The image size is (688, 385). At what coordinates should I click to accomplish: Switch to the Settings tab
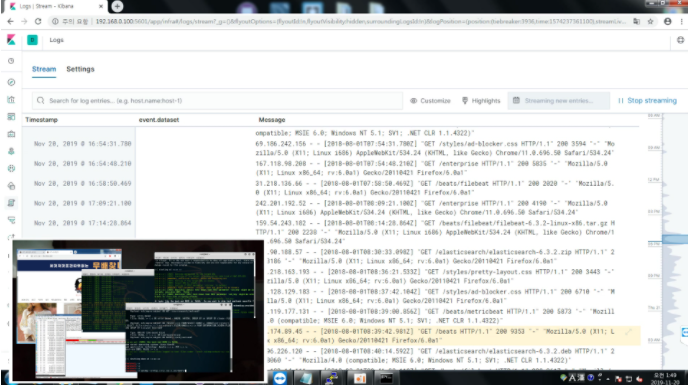pyautogui.click(x=80, y=69)
